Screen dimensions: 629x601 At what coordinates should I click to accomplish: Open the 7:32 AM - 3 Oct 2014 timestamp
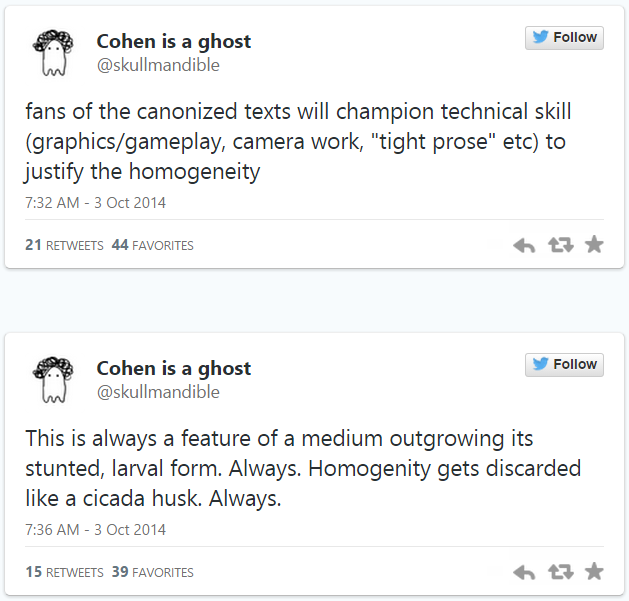coord(95,202)
